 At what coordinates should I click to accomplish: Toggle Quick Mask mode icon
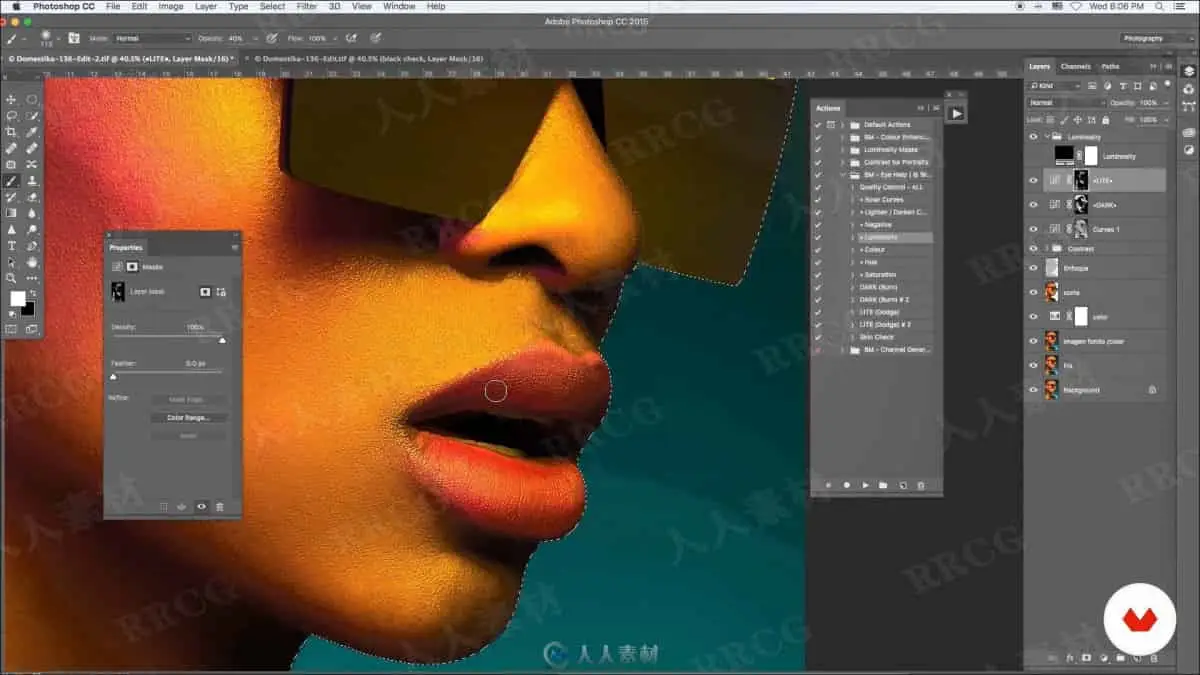[12, 328]
